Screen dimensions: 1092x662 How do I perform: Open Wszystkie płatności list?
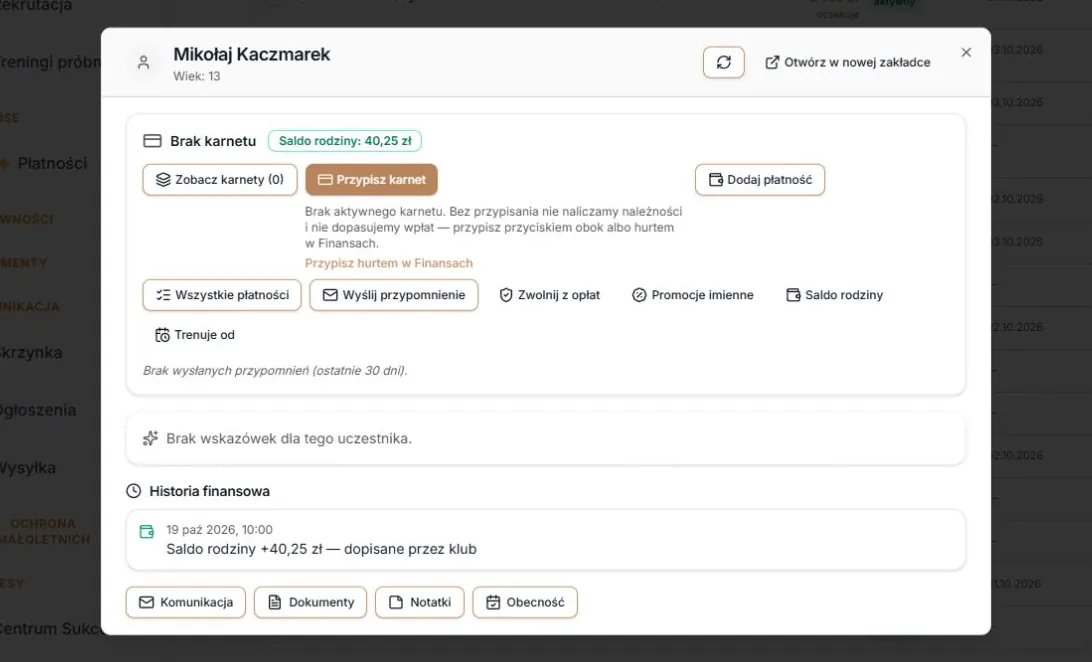point(222,295)
